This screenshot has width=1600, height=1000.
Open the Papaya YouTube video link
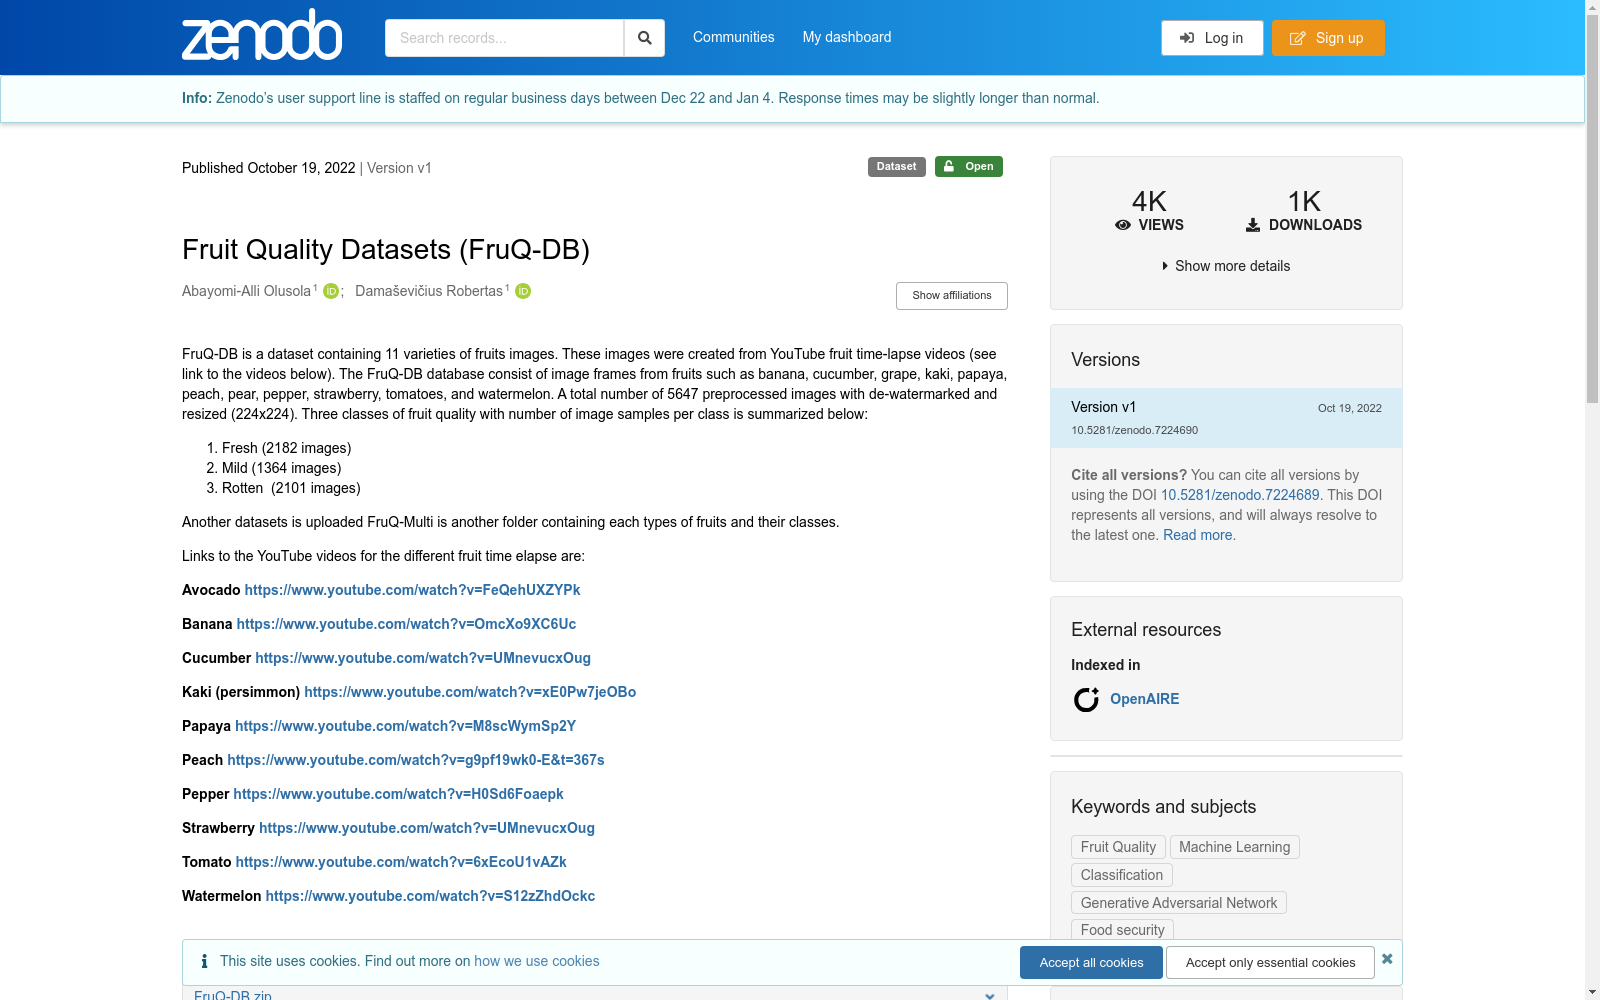[405, 726]
